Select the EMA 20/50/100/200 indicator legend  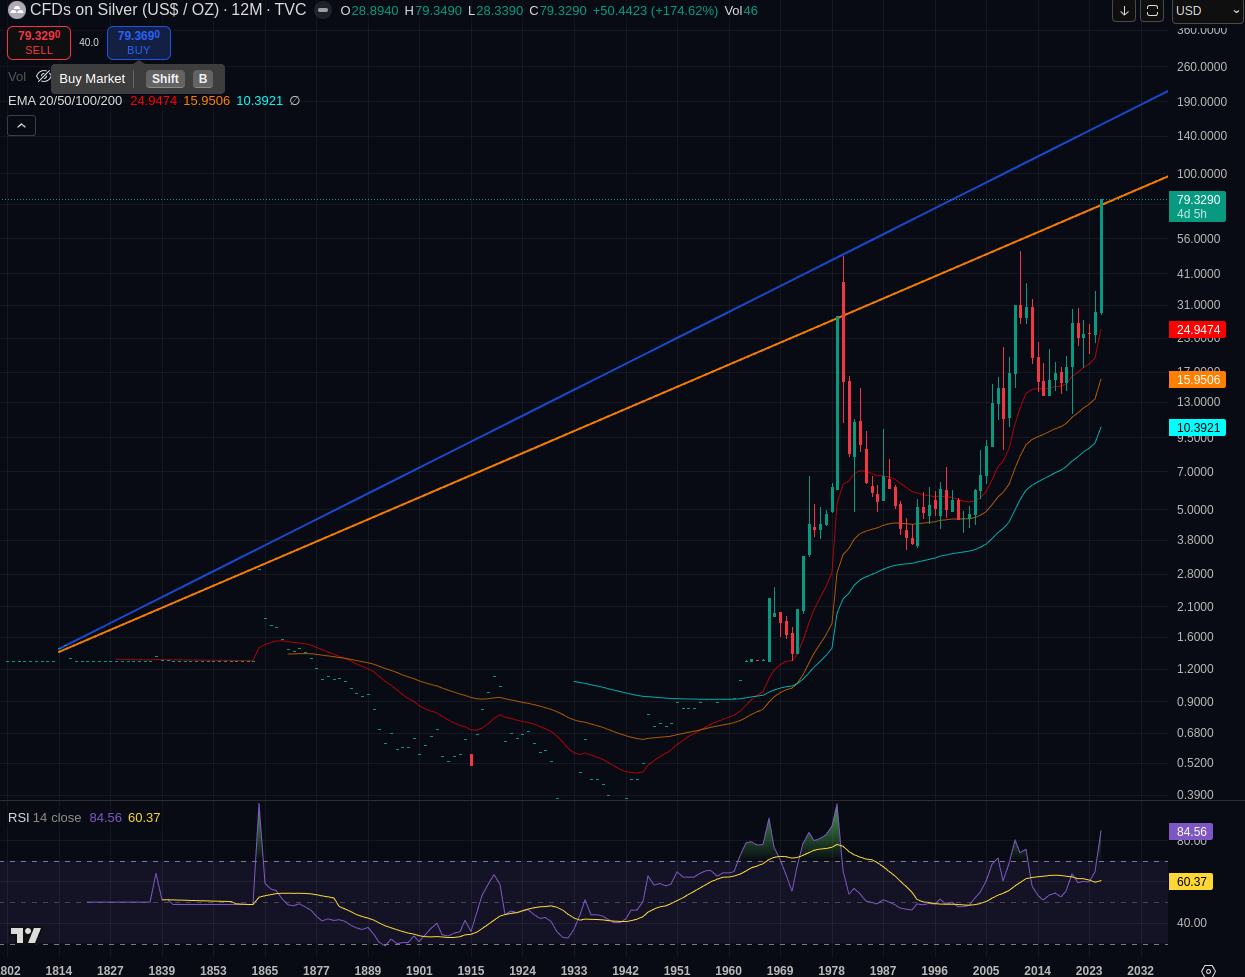pos(65,101)
